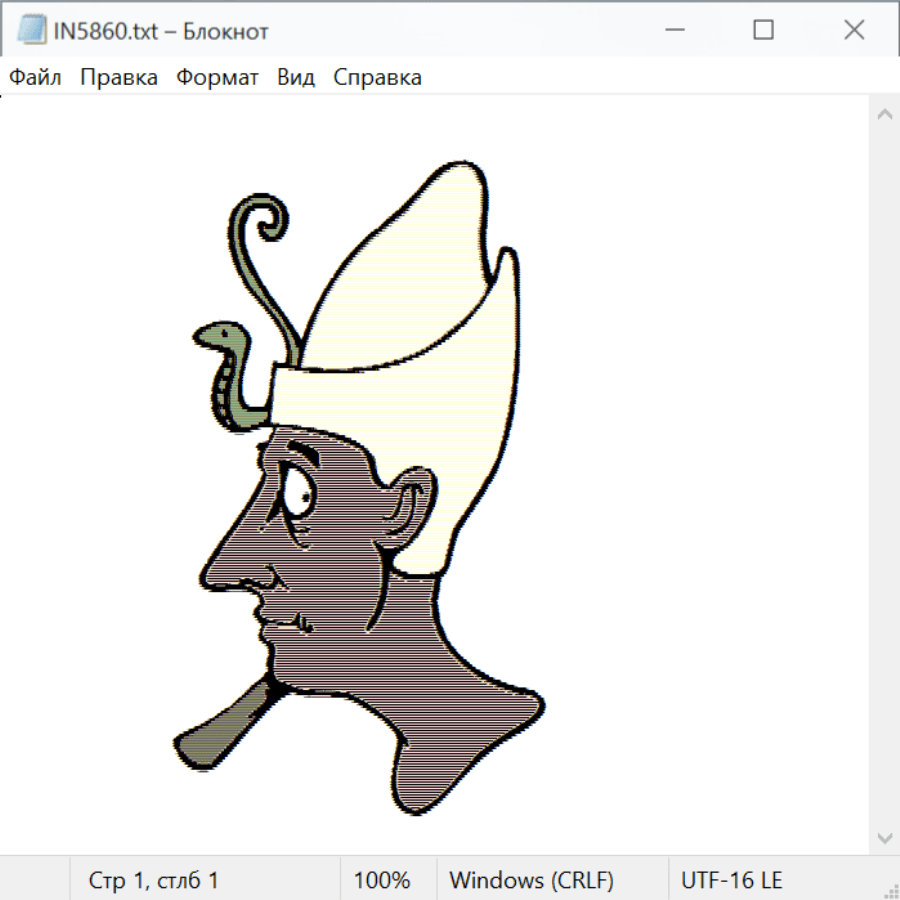Open the Формат menu
The image size is (900, 900).
tap(217, 77)
